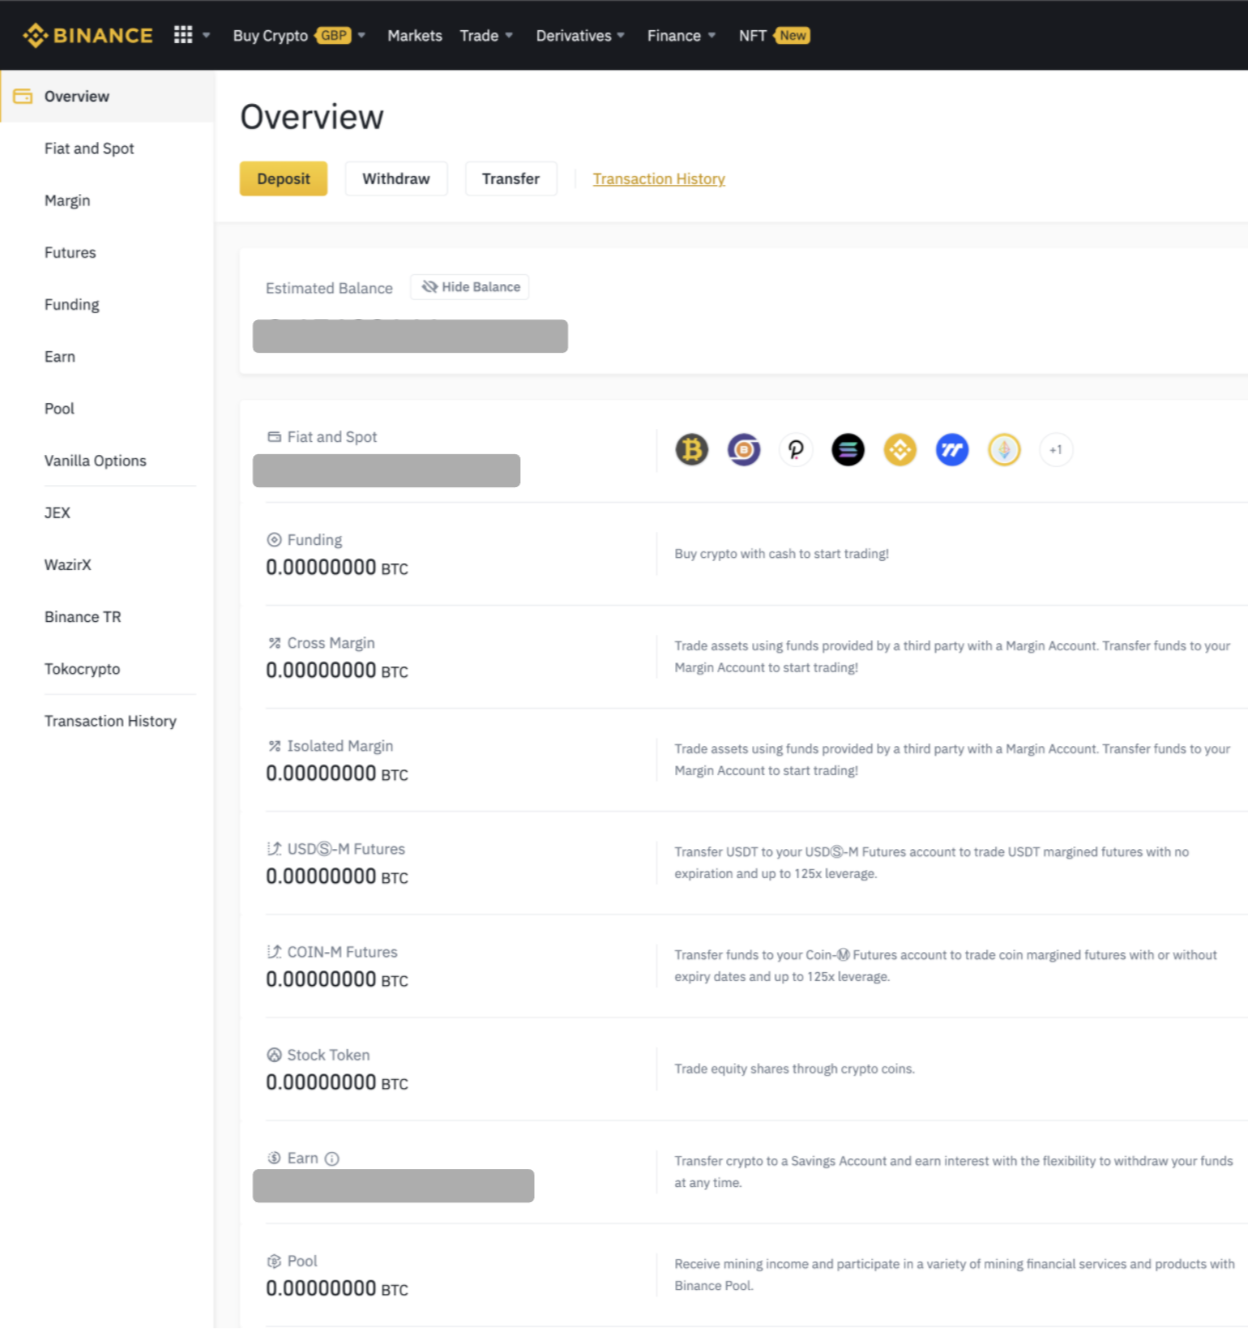Viewport: 1248px width, 1338px height.
Task: Expand the arrow next to apps grid
Action: (206, 35)
